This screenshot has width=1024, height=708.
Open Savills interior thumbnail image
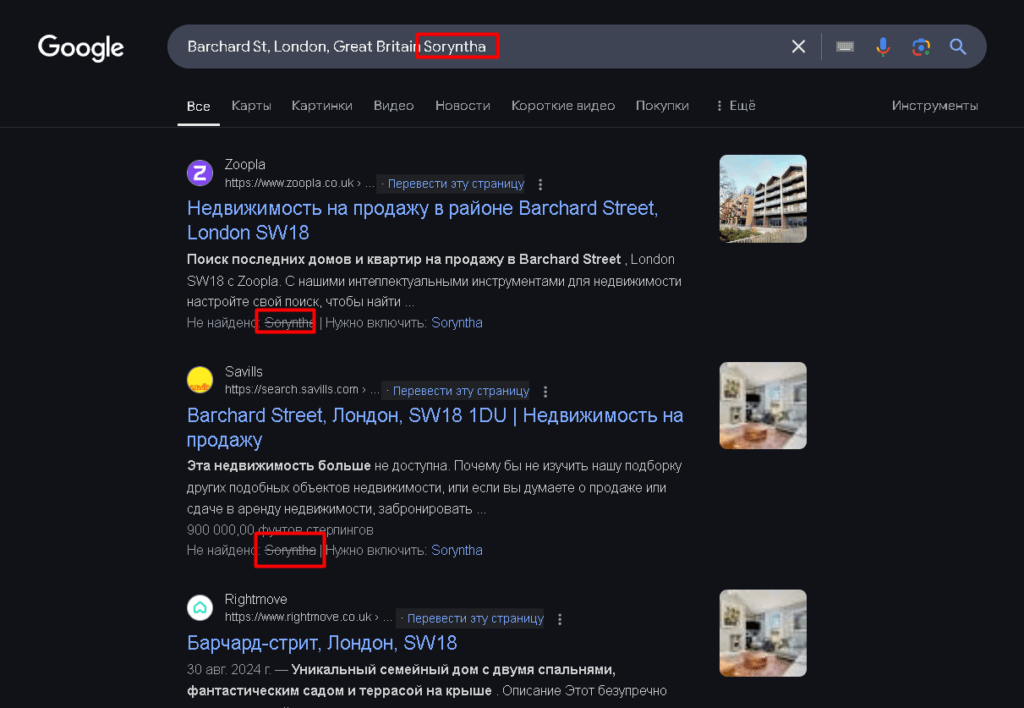[x=763, y=406]
